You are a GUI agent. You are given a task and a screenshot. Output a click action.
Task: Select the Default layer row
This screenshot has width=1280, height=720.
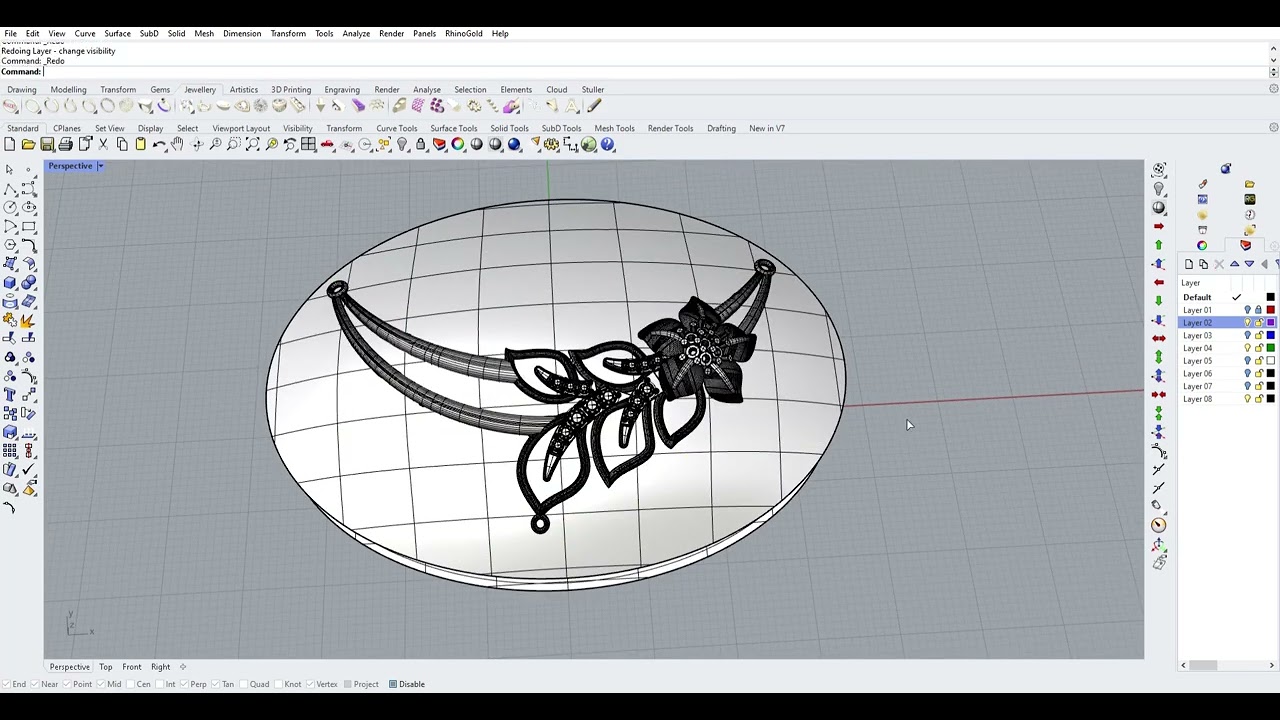point(1229,297)
